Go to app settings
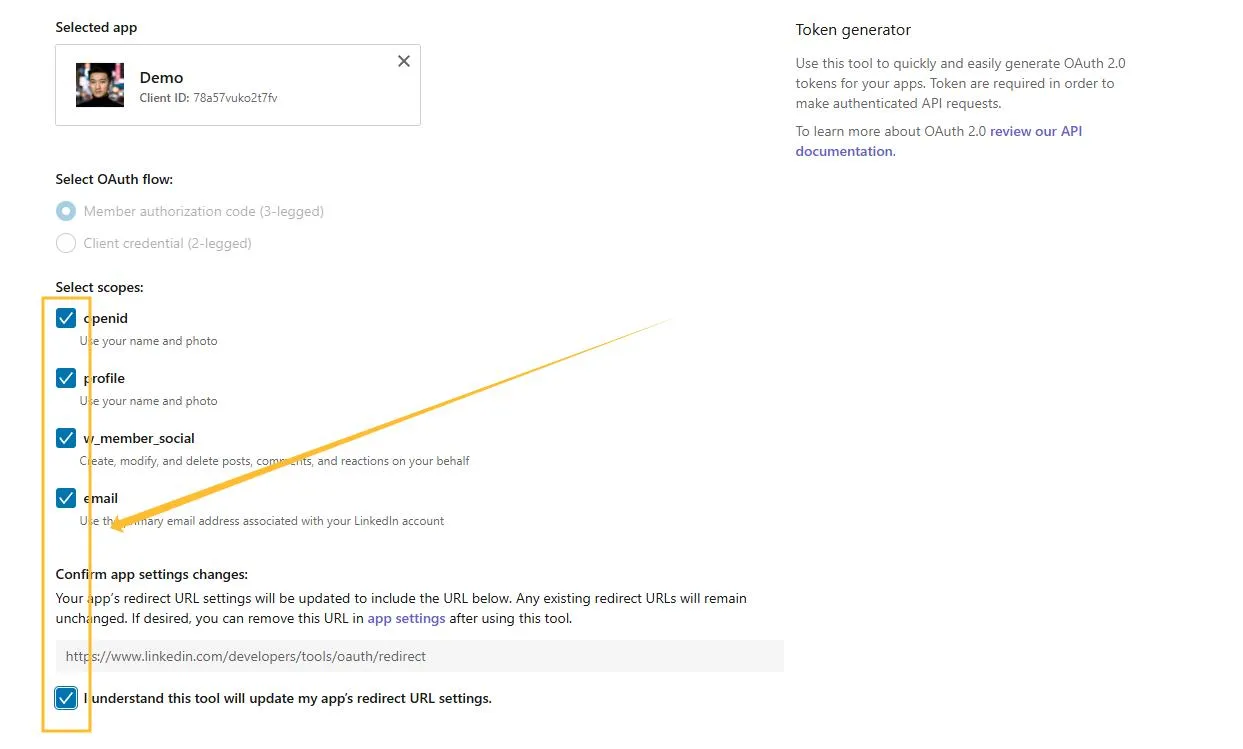This screenshot has width=1243, height=749. (406, 618)
